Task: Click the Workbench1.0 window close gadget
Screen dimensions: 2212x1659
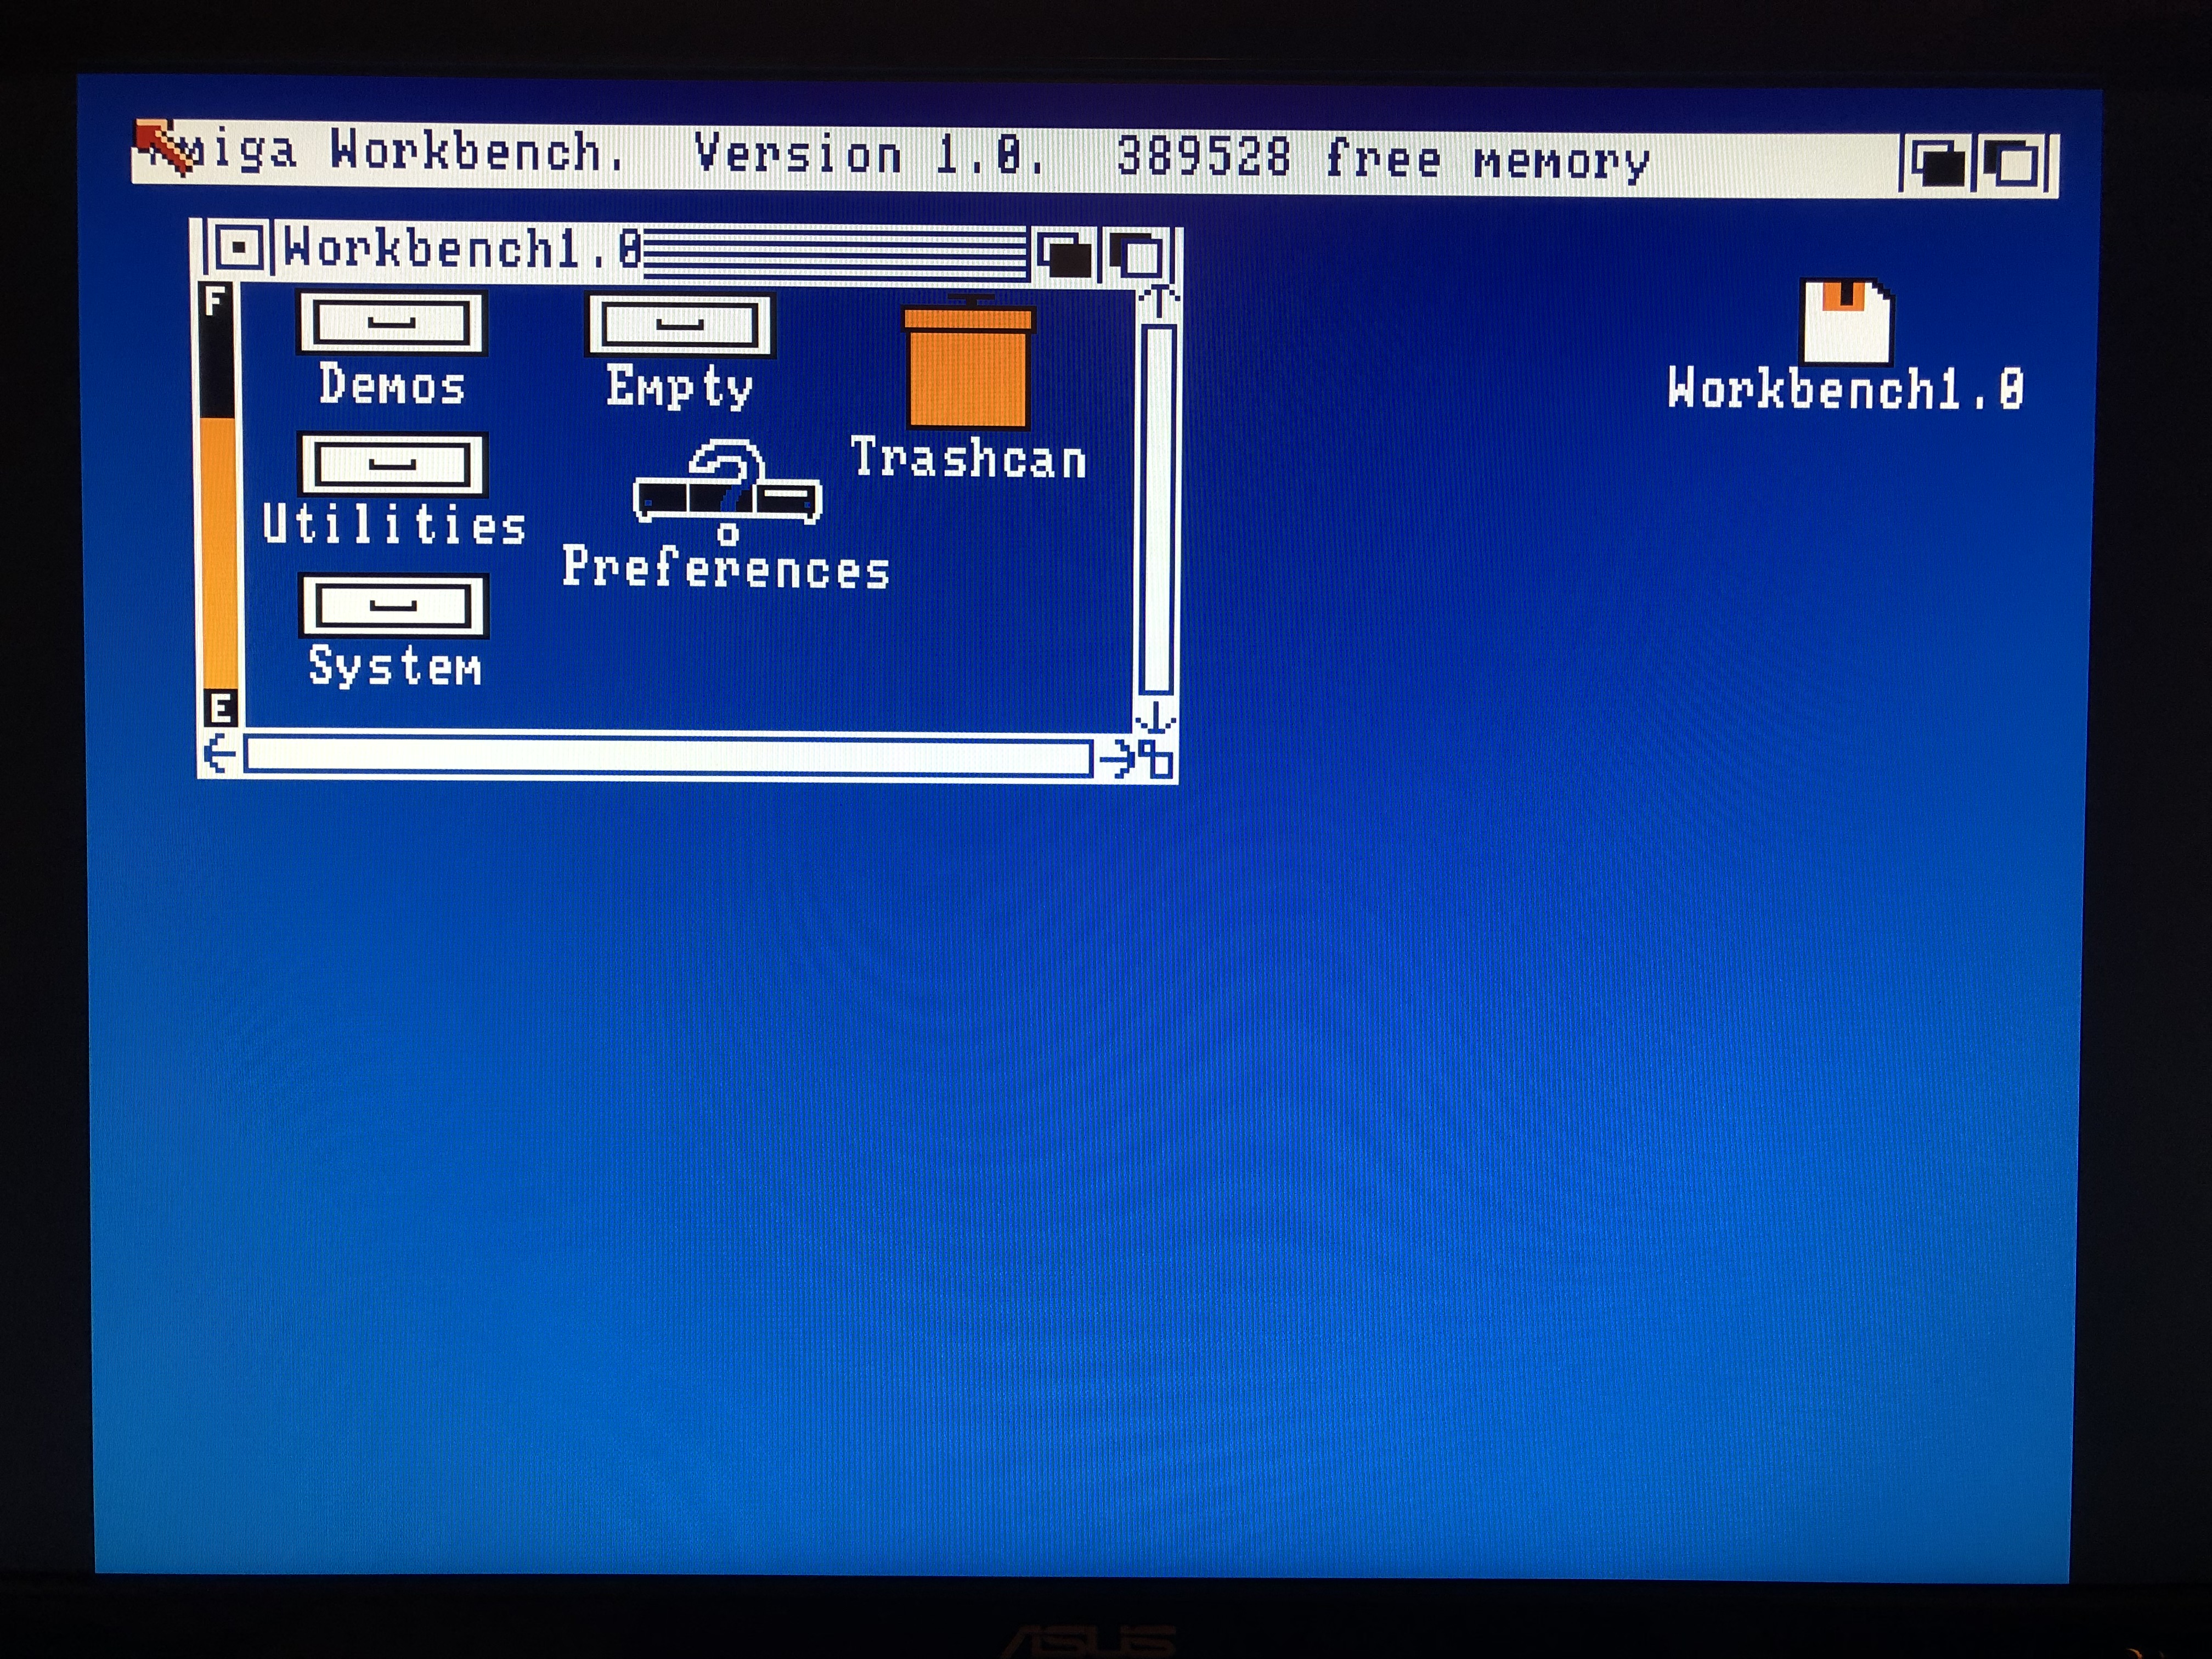Action: click(238, 247)
